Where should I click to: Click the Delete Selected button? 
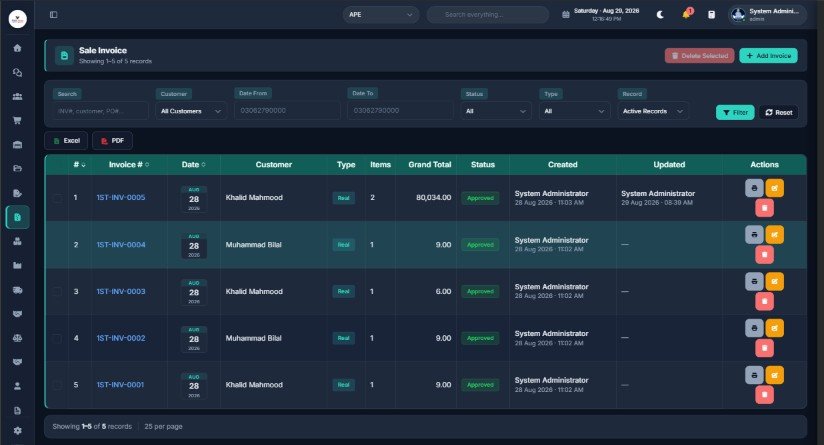click(x=699, y=56)
